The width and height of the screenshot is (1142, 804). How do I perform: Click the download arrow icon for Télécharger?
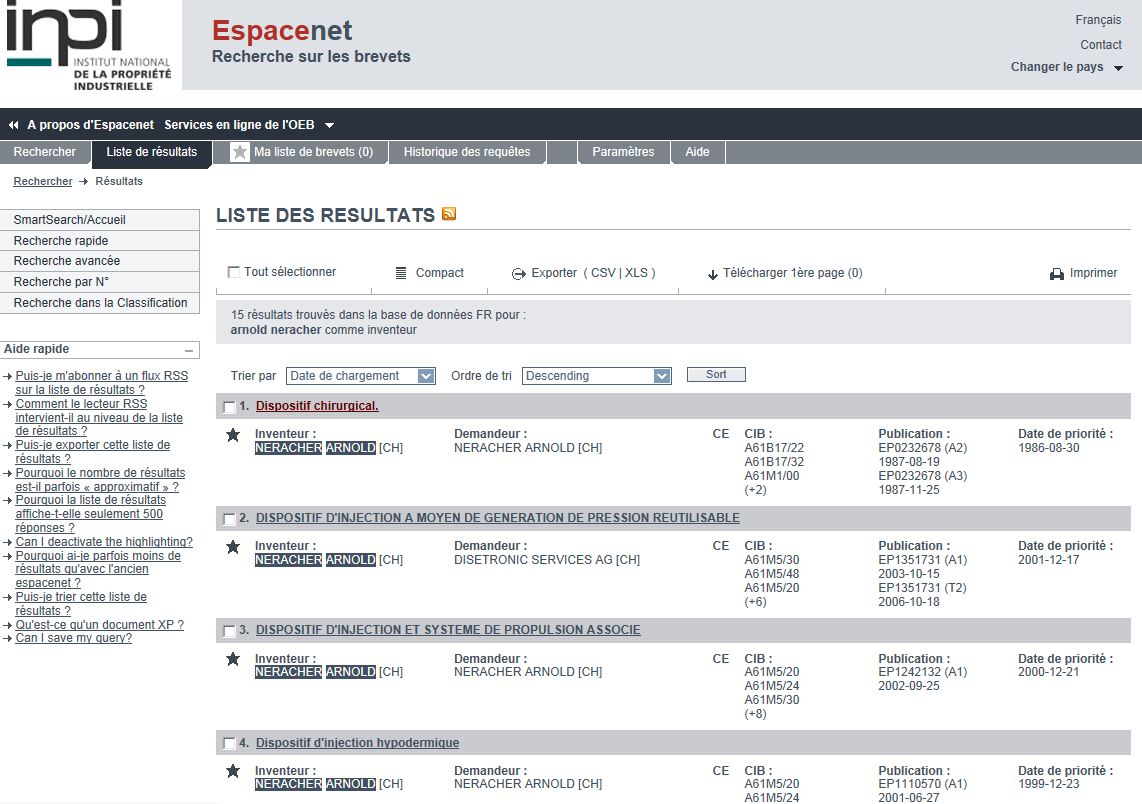pos(713,274)
